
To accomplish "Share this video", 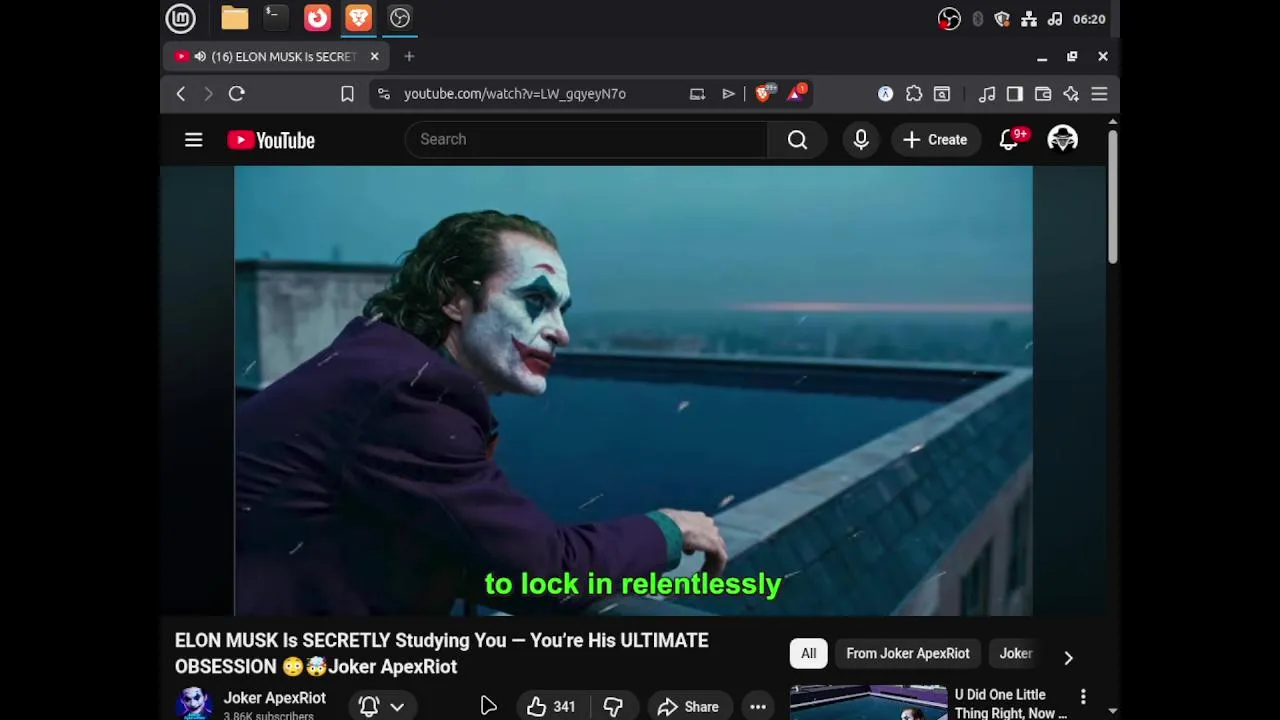I will [x=688, y=707].
